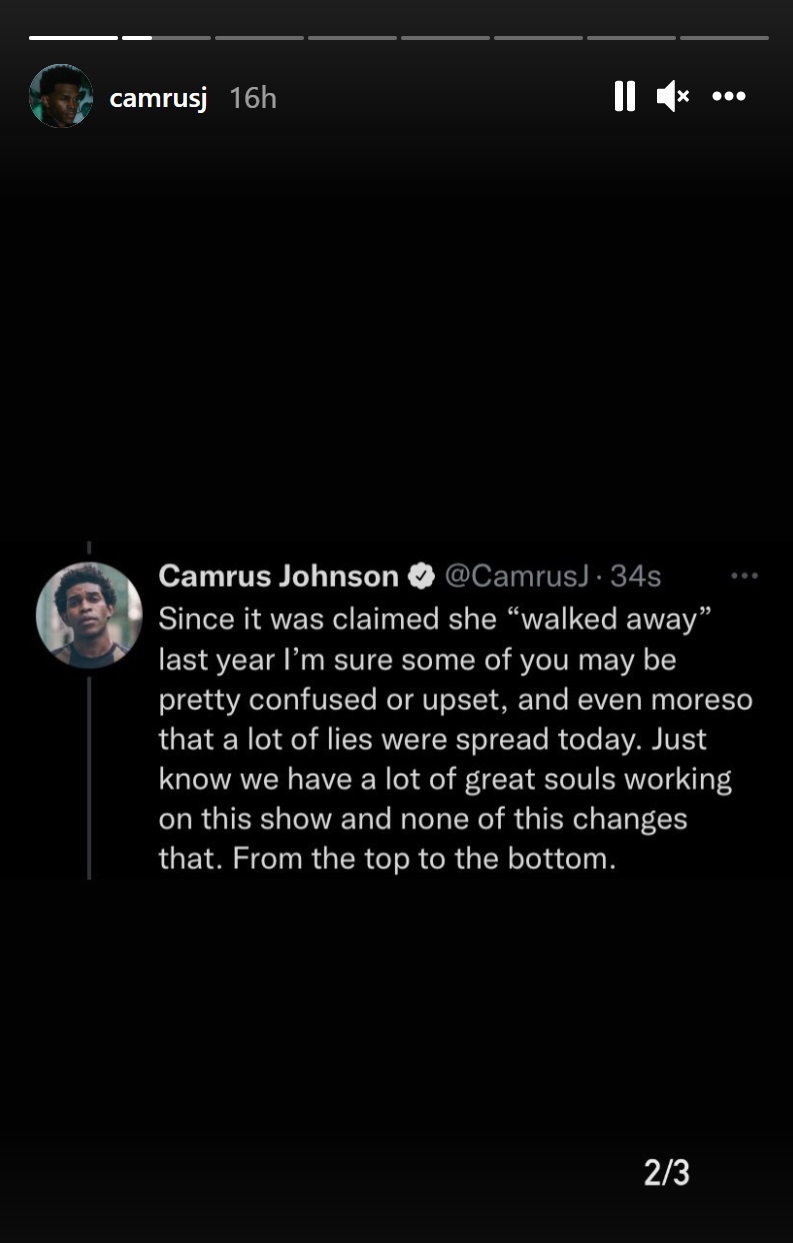
Task: Click the tweet author's round avatar
Action: (89, 615)
